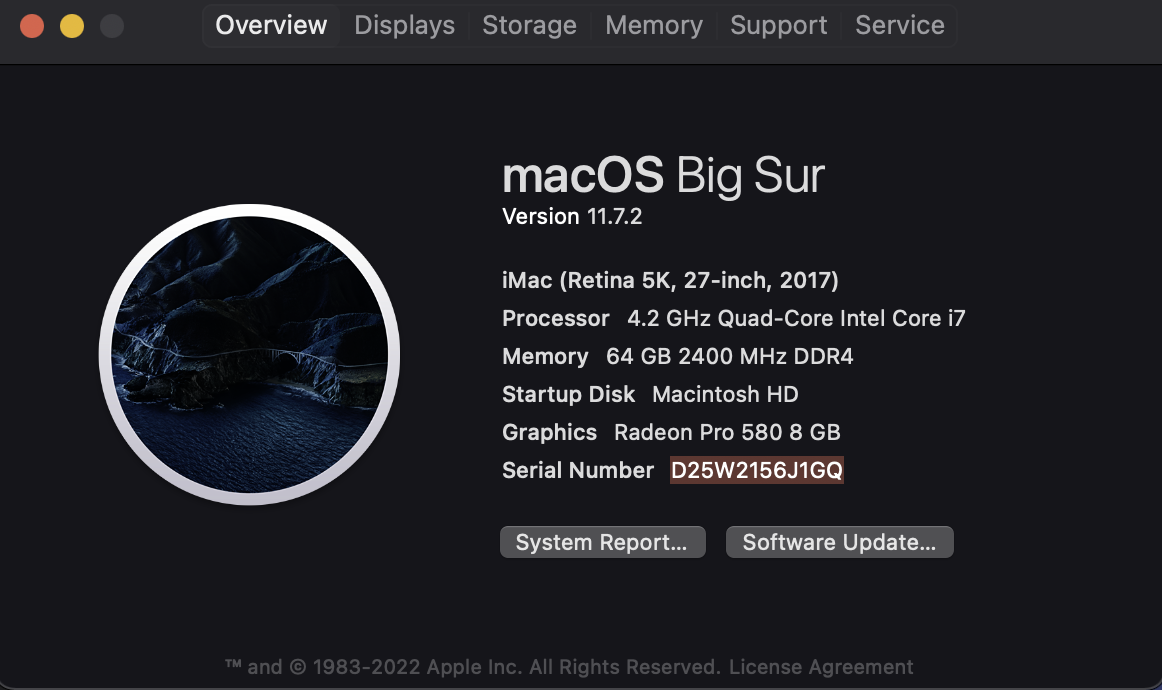This screenshot has width=1162, height=690.
Task: Click the macOS Big Sur wallpaper icon
Action: point(249,354)
